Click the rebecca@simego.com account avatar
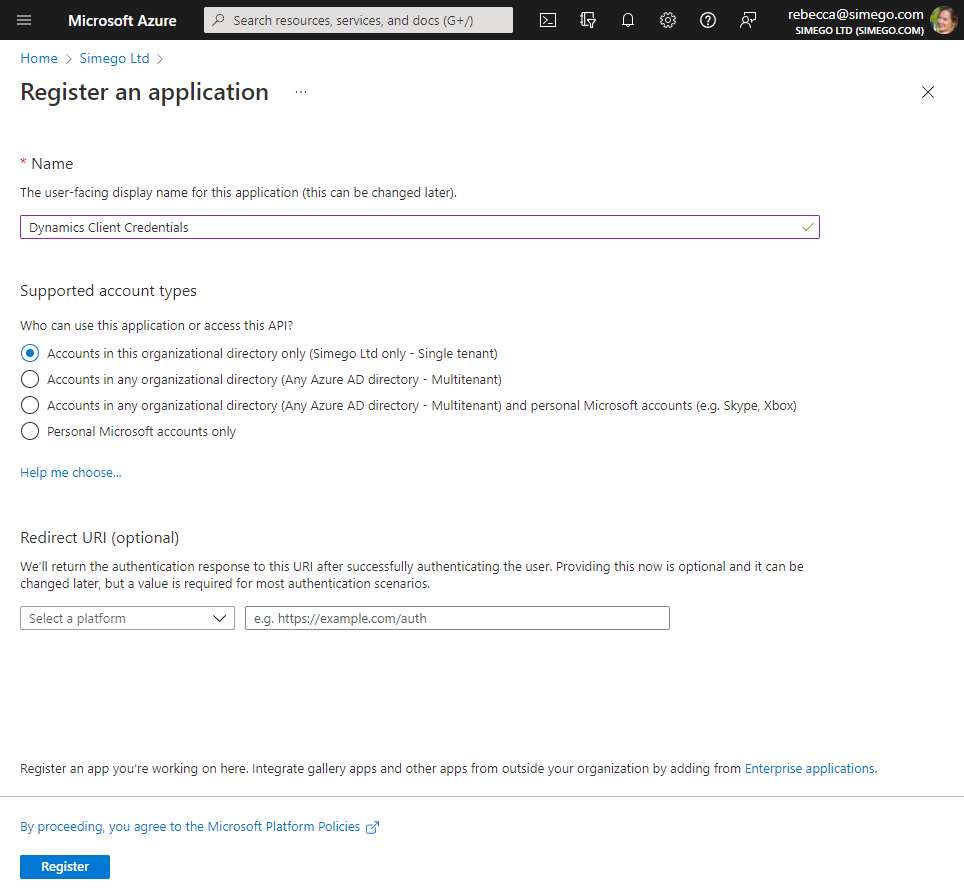 point(944,20)
